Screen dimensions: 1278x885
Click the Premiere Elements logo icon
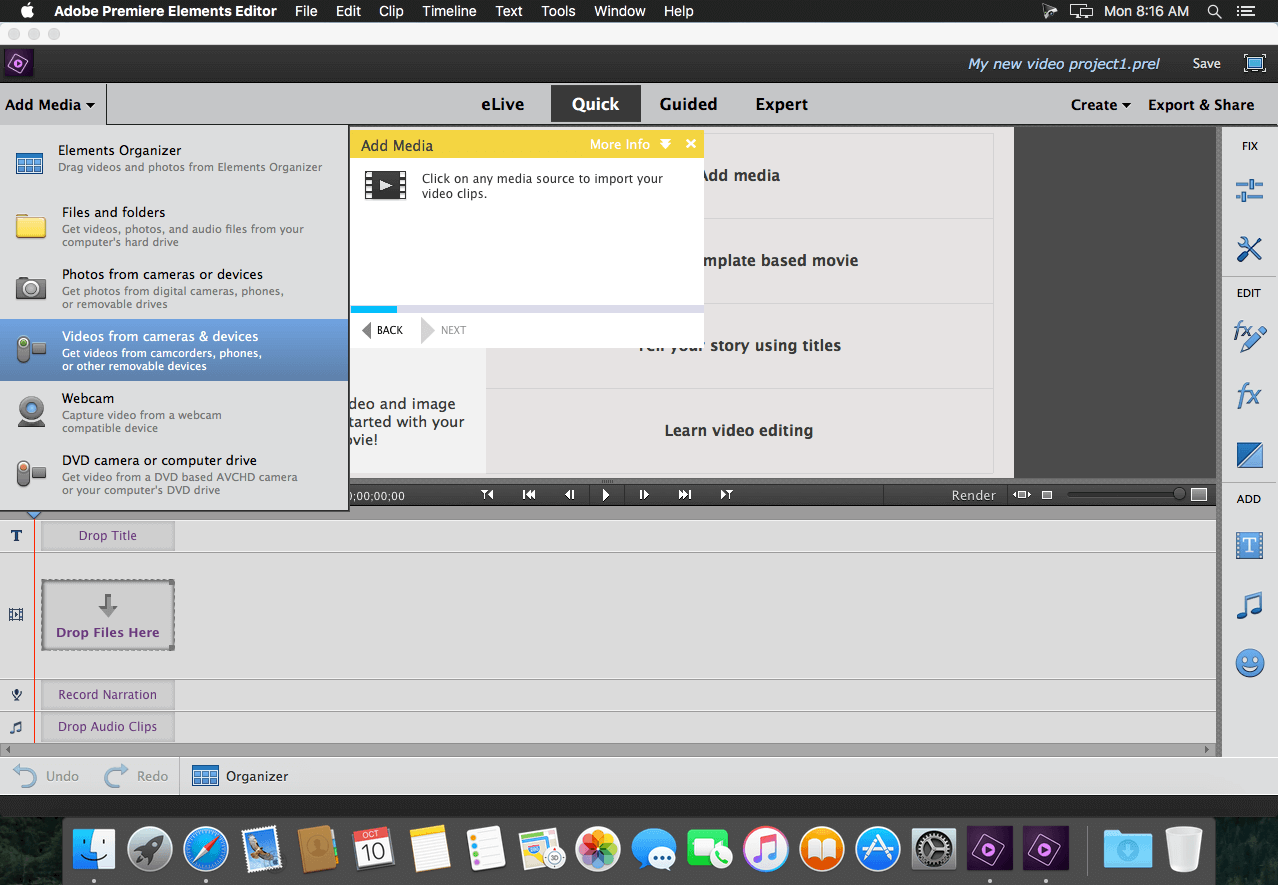coord(19,64)
